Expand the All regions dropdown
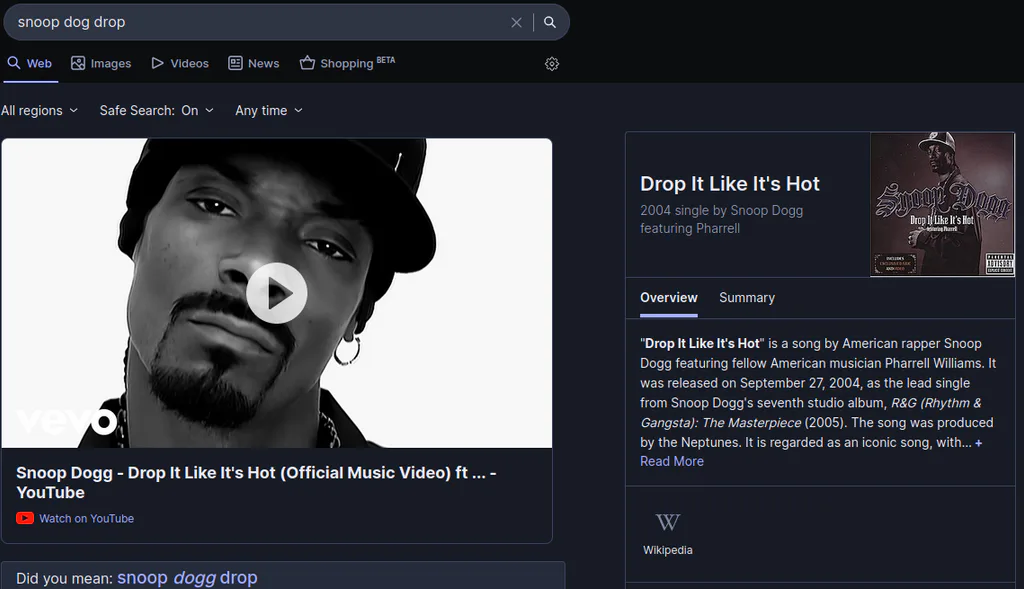Screen dimensions: 1024x589 pyautogui.click(x=39, y=110)
